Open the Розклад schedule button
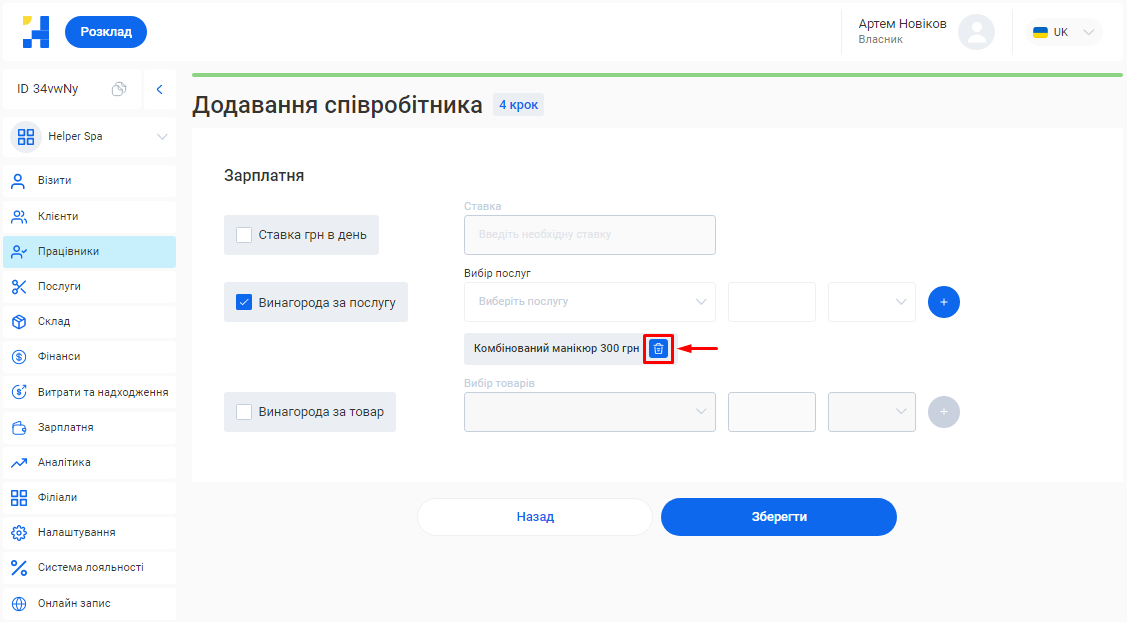 click(106, 32)
